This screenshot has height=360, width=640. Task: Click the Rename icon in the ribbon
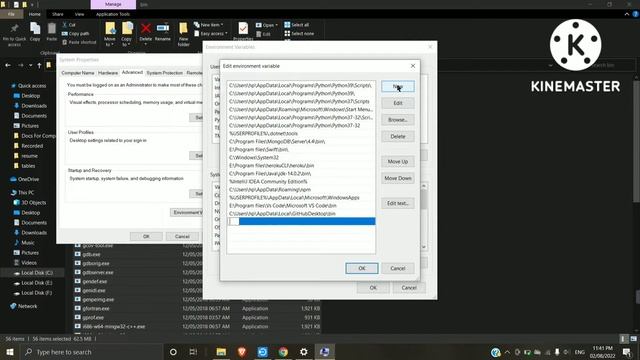click(162, 28)
